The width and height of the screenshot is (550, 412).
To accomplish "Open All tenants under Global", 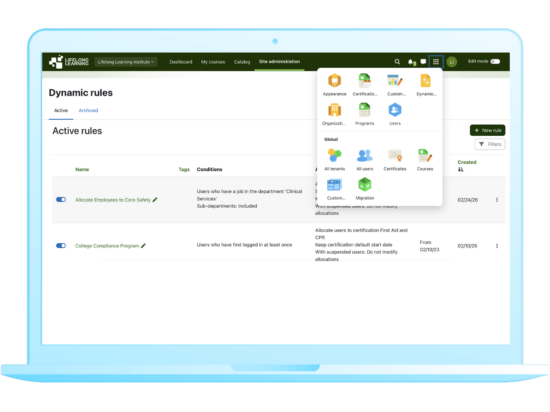I will (x=334, y=155).
